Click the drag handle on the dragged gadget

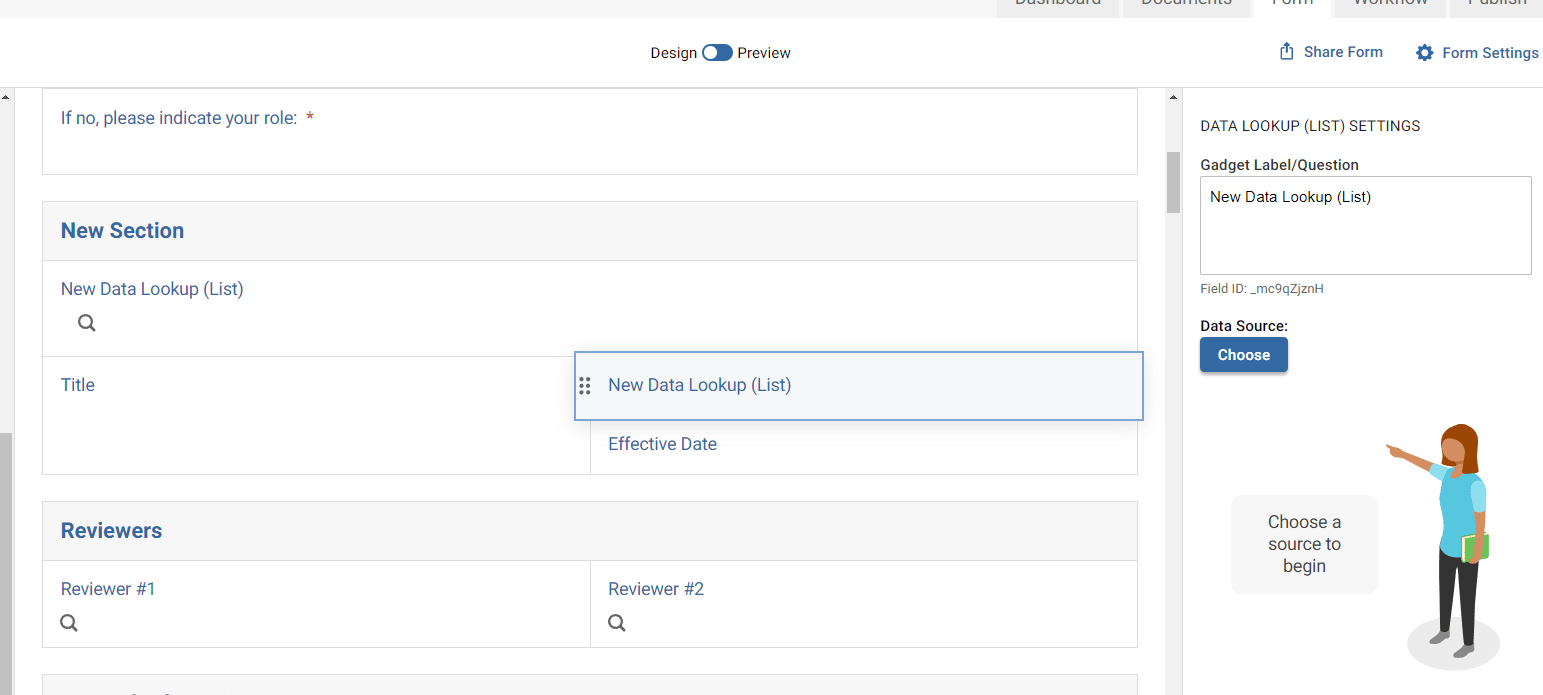[585, 385]
